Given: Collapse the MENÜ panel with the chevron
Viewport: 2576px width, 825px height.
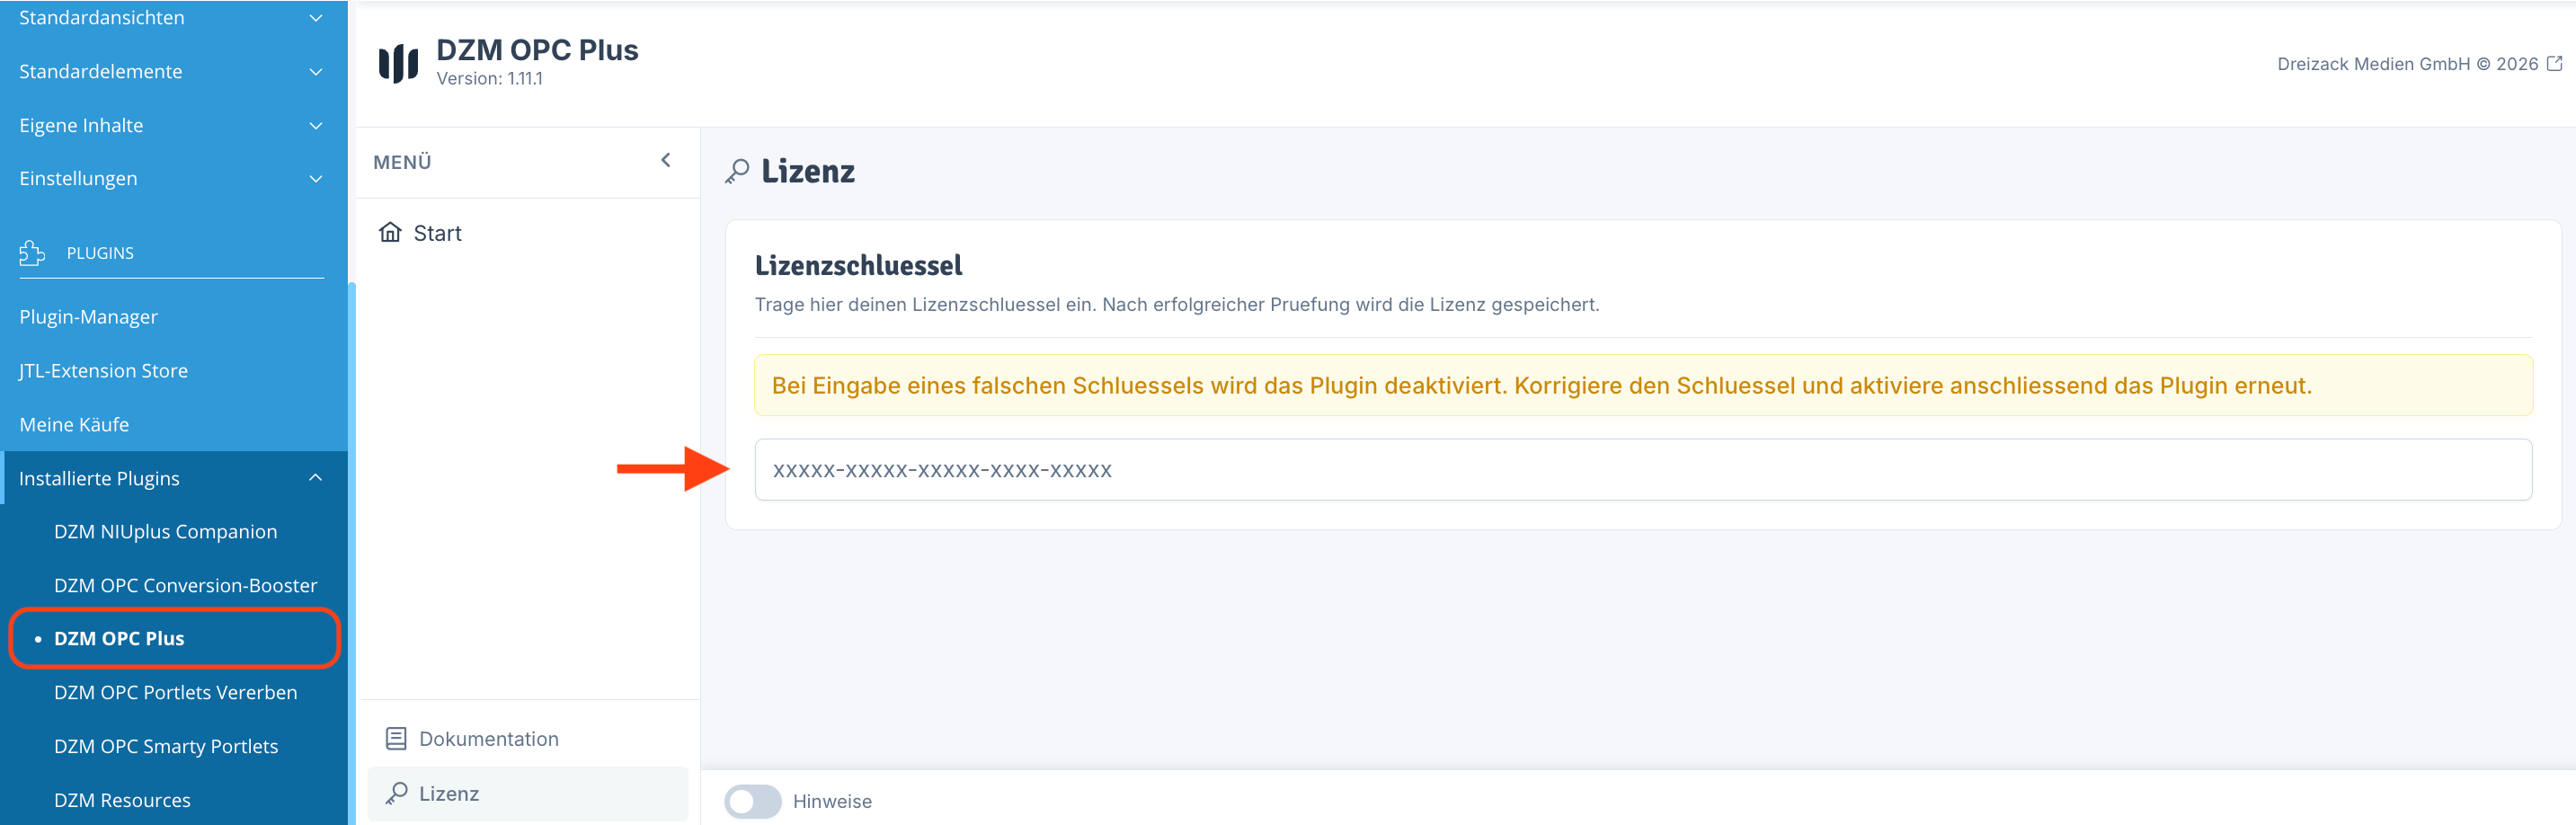Looking at the screenshot, I should click(666, 160).
